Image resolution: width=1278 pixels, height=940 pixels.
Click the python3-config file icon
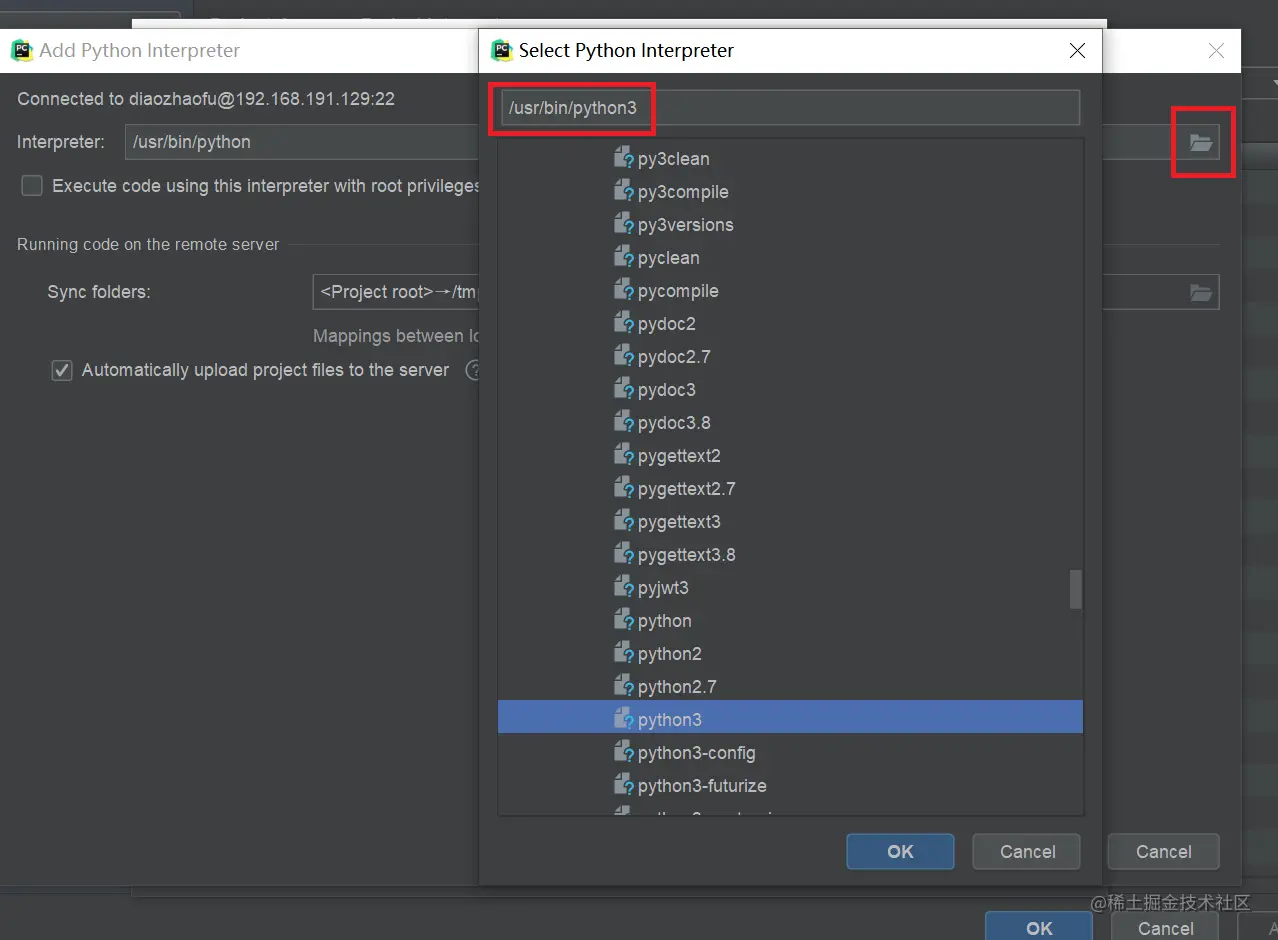coord(623,752)
